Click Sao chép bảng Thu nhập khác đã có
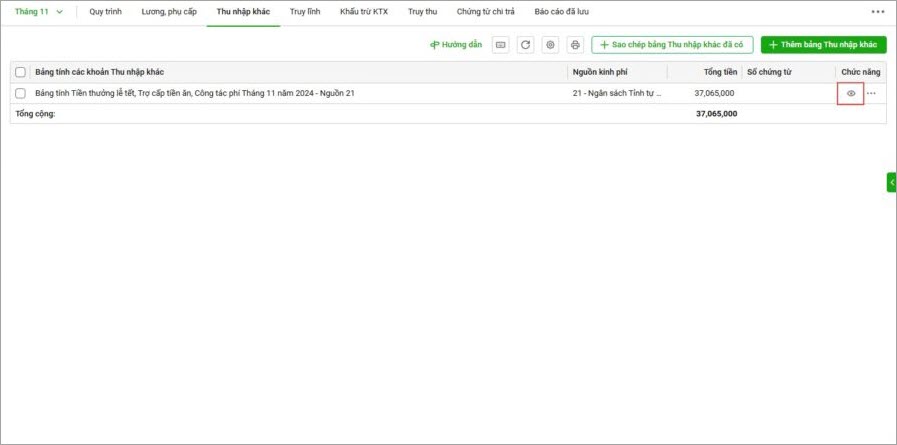 click(672, 45)
